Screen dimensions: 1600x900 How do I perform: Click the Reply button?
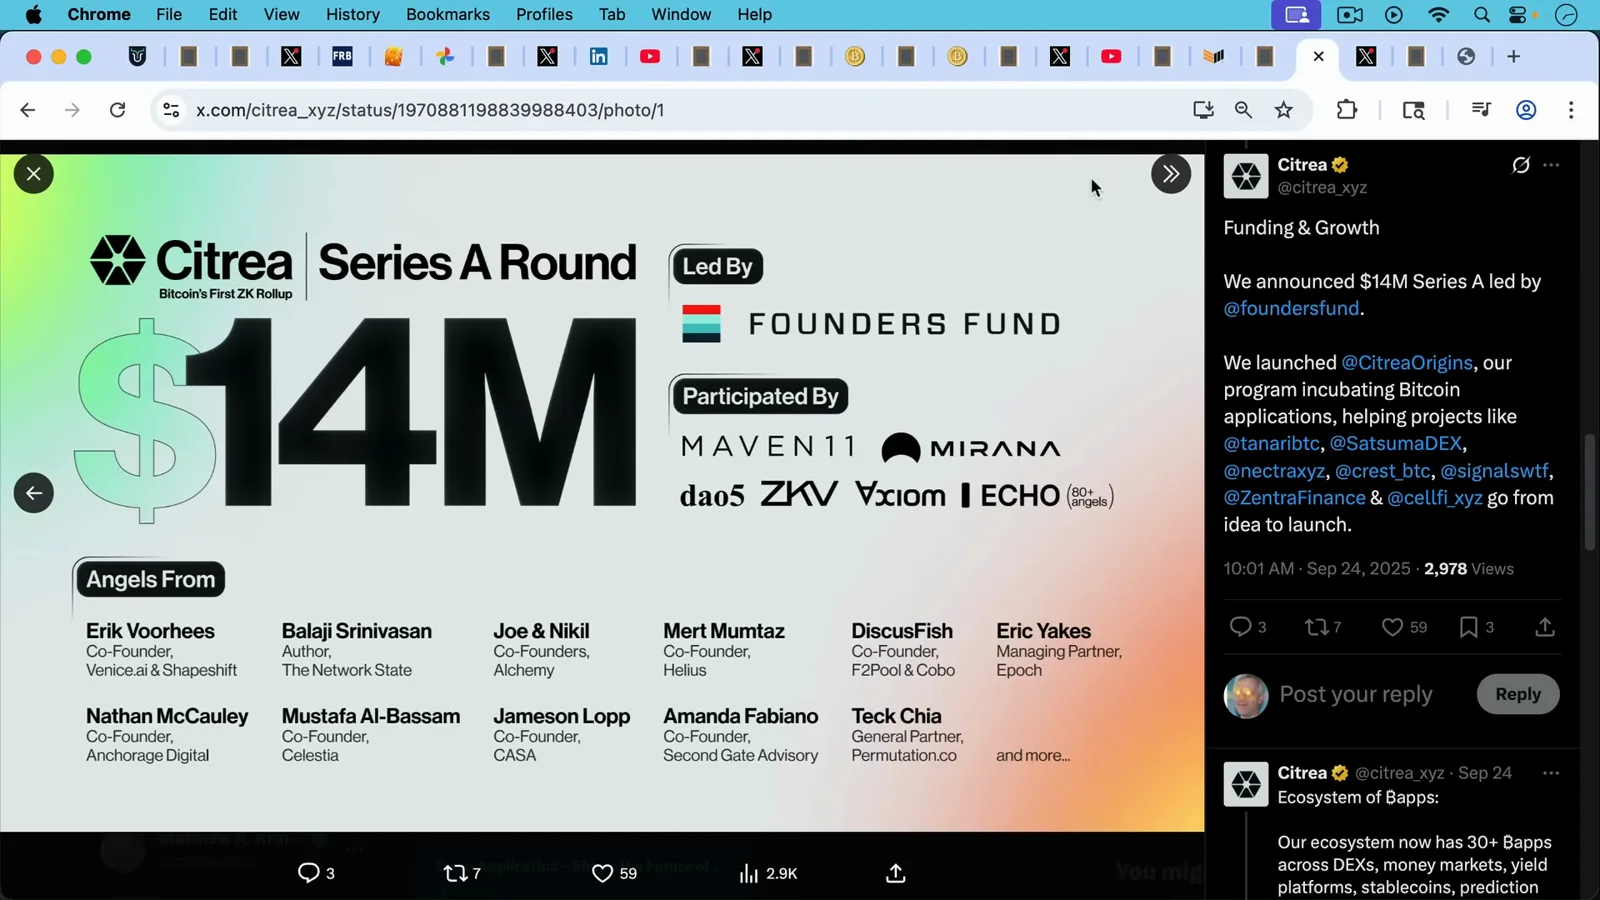coord(1518,694)
